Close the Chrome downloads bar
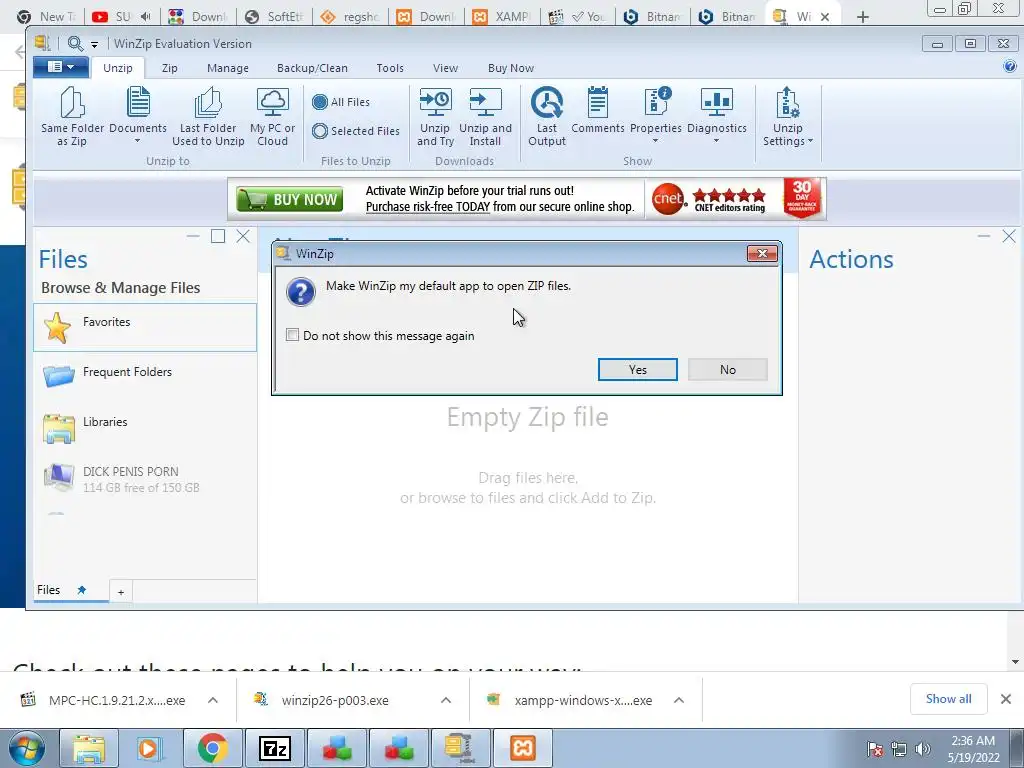 pos(1006,699)
